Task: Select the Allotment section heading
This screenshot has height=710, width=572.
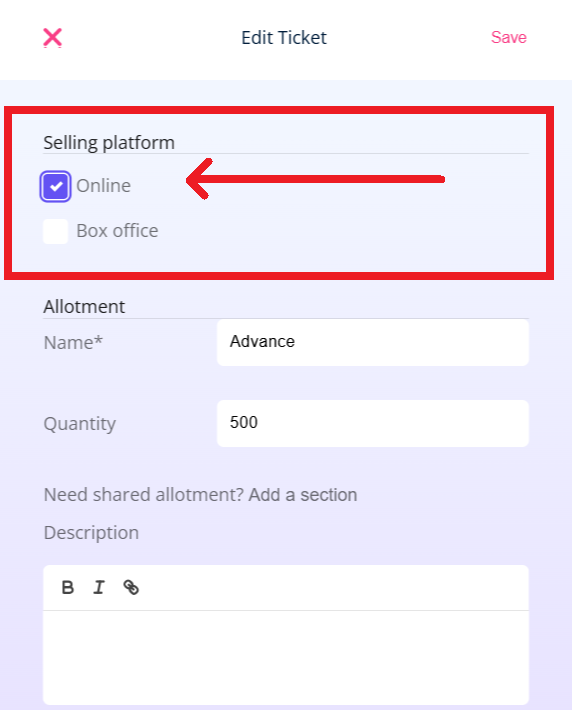Action: point(84,307)
